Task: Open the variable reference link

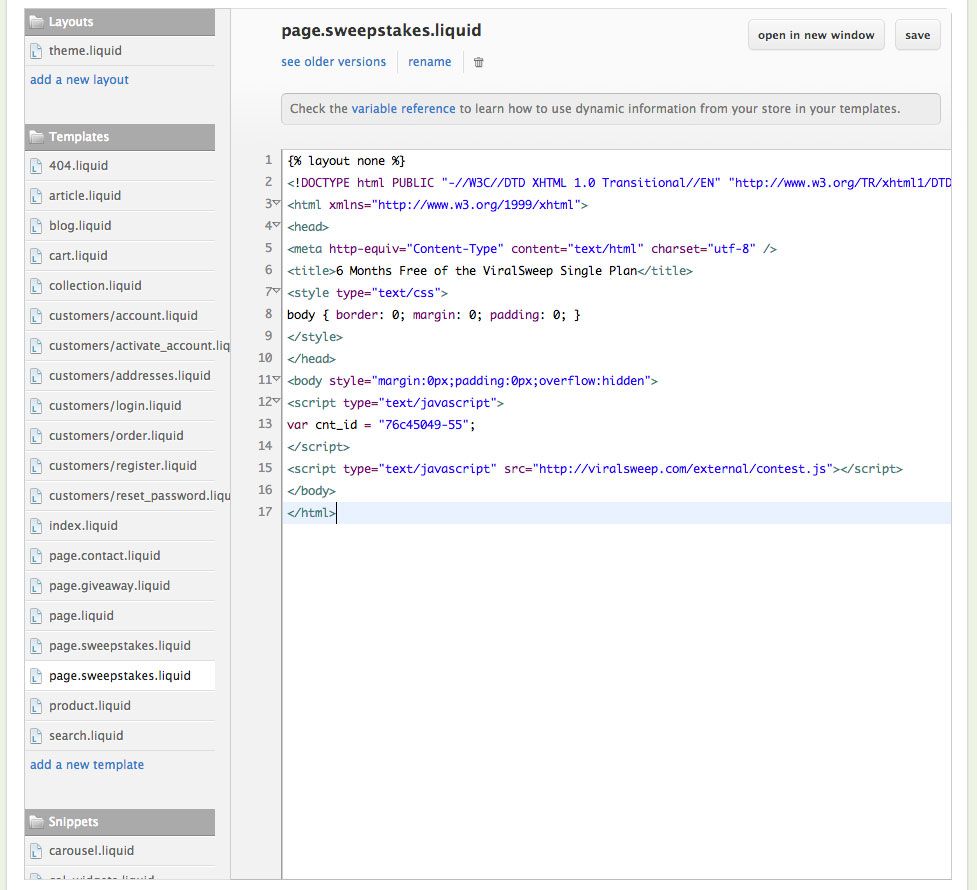Action: (403, 108)
